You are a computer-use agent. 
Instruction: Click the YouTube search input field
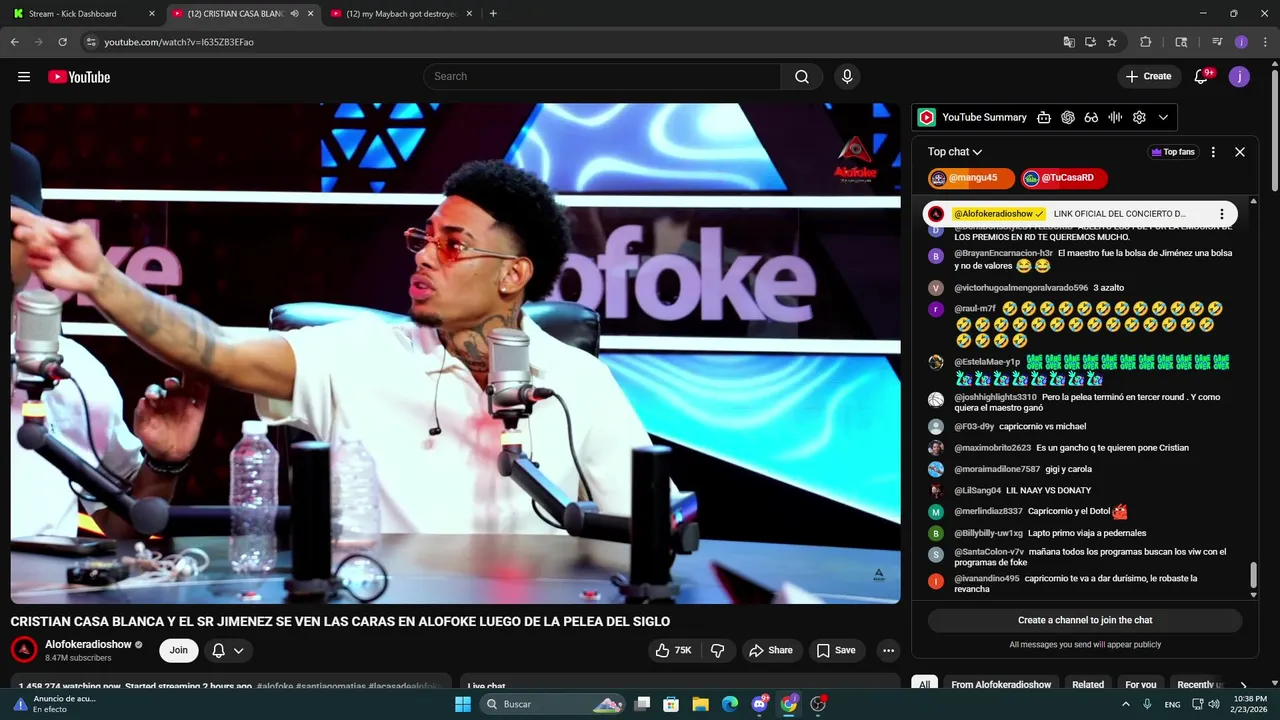coord(602,77)
